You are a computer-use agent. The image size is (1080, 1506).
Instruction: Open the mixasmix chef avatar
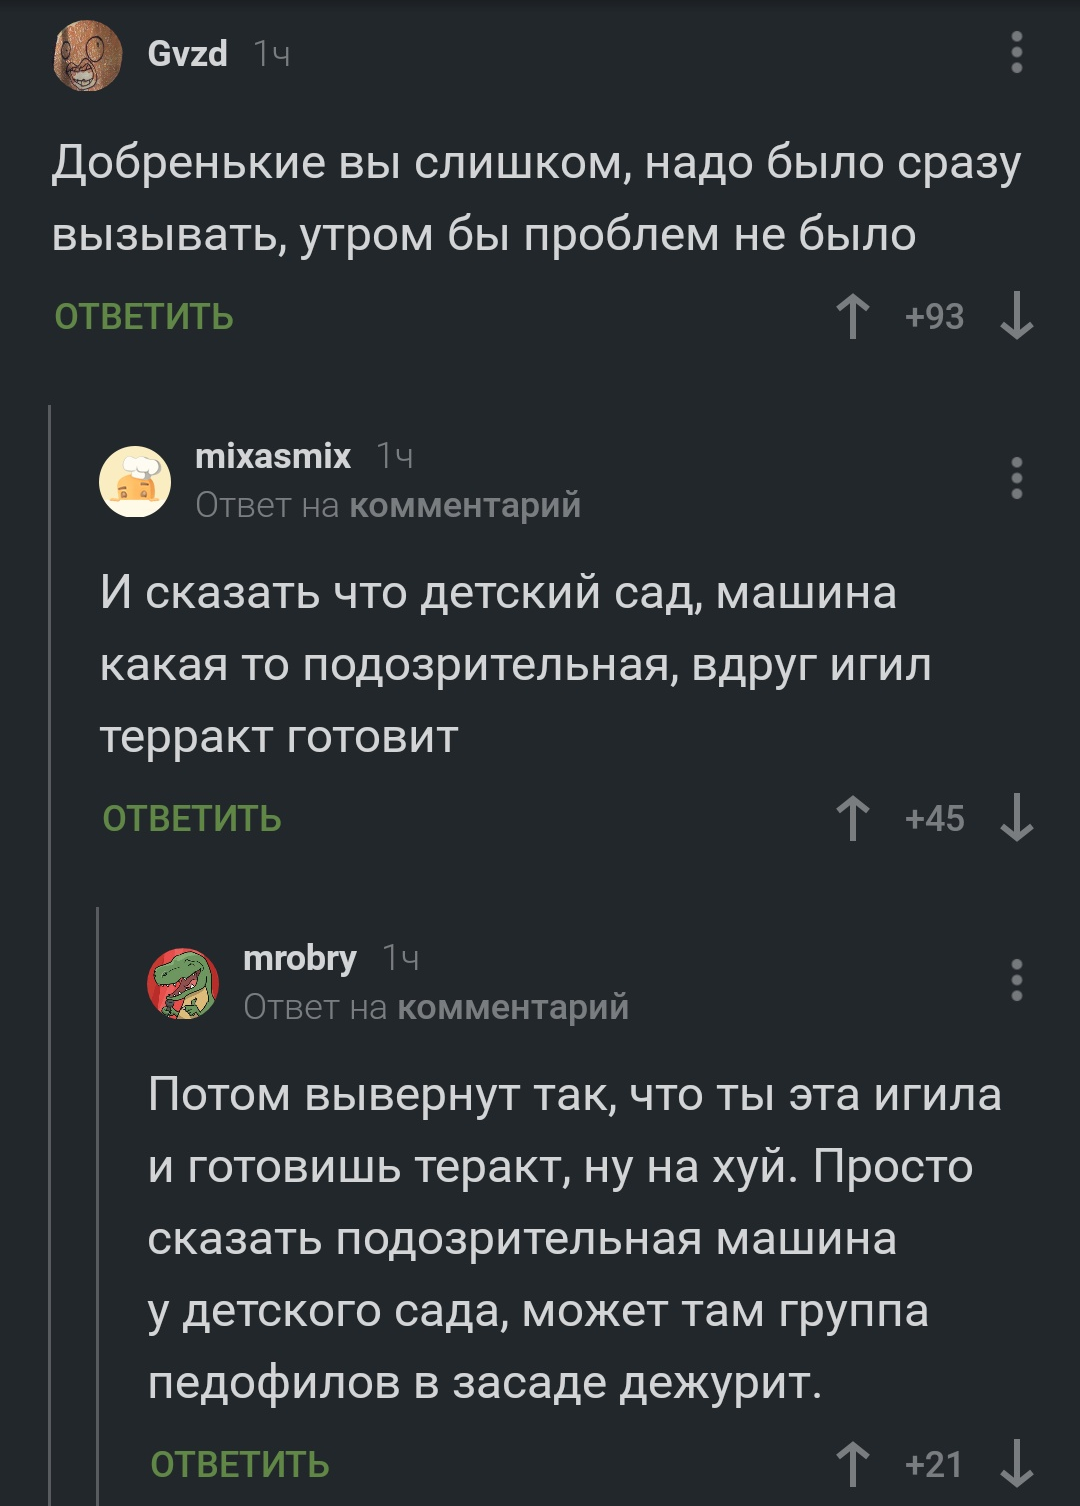point(135,481)
